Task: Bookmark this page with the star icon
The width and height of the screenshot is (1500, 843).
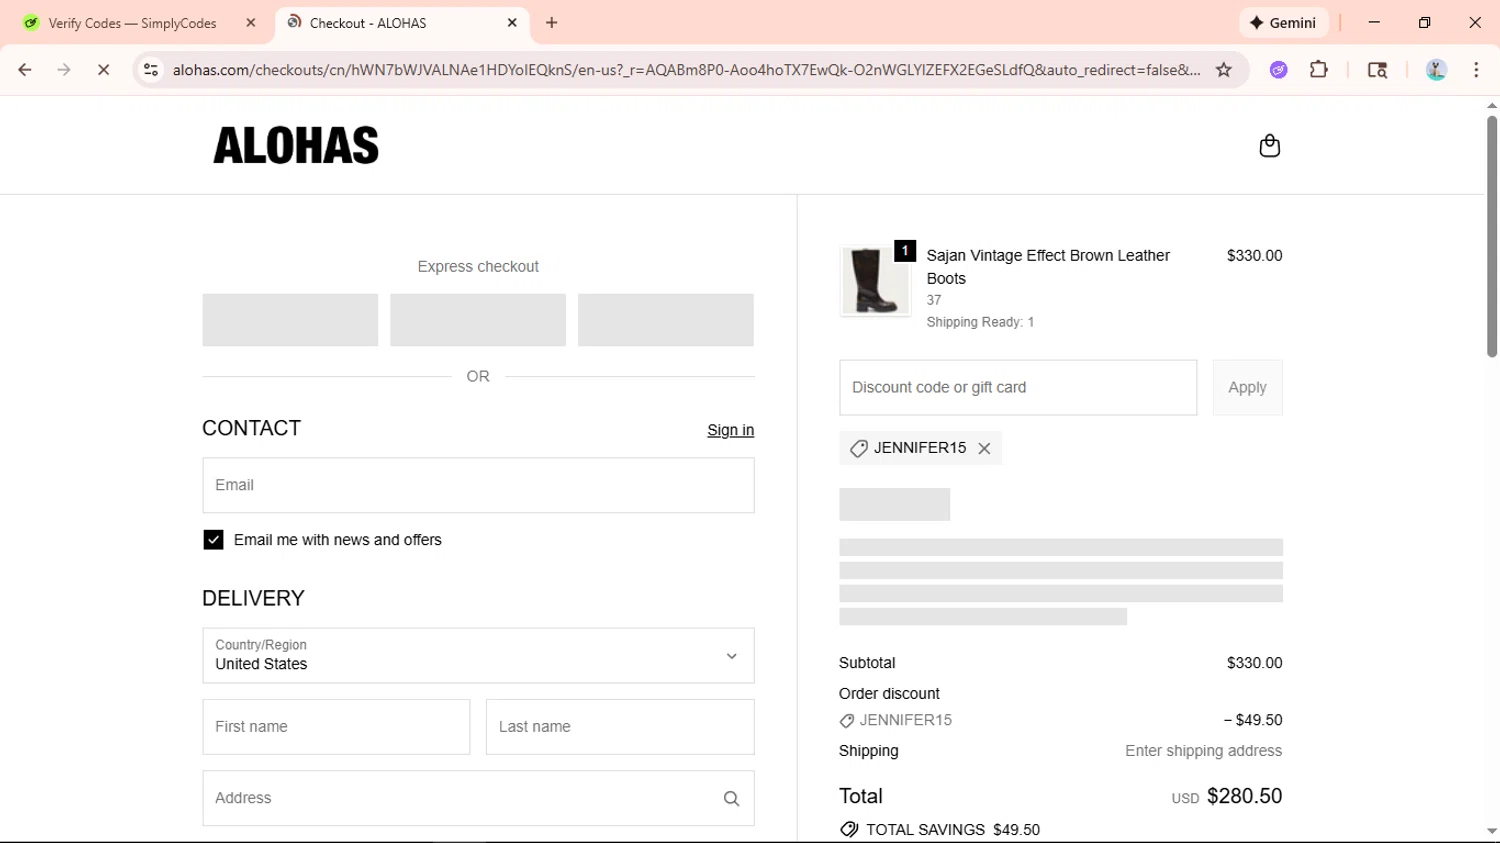Action: click(1223, 70)
